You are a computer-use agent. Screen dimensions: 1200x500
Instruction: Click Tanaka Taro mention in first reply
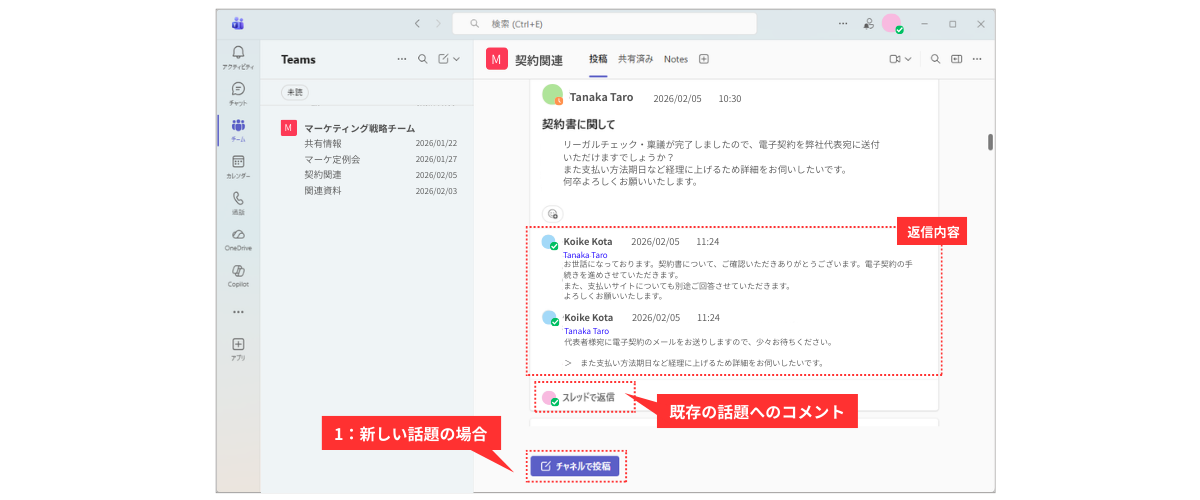pos(586,255)
